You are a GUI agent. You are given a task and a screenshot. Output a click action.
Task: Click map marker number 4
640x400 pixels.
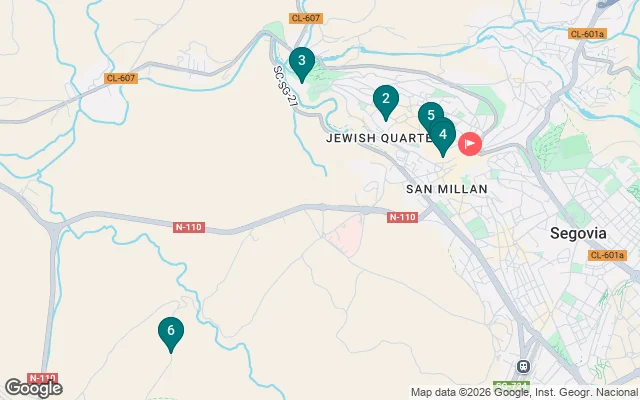pyautogui.click(x=443, y=136)
